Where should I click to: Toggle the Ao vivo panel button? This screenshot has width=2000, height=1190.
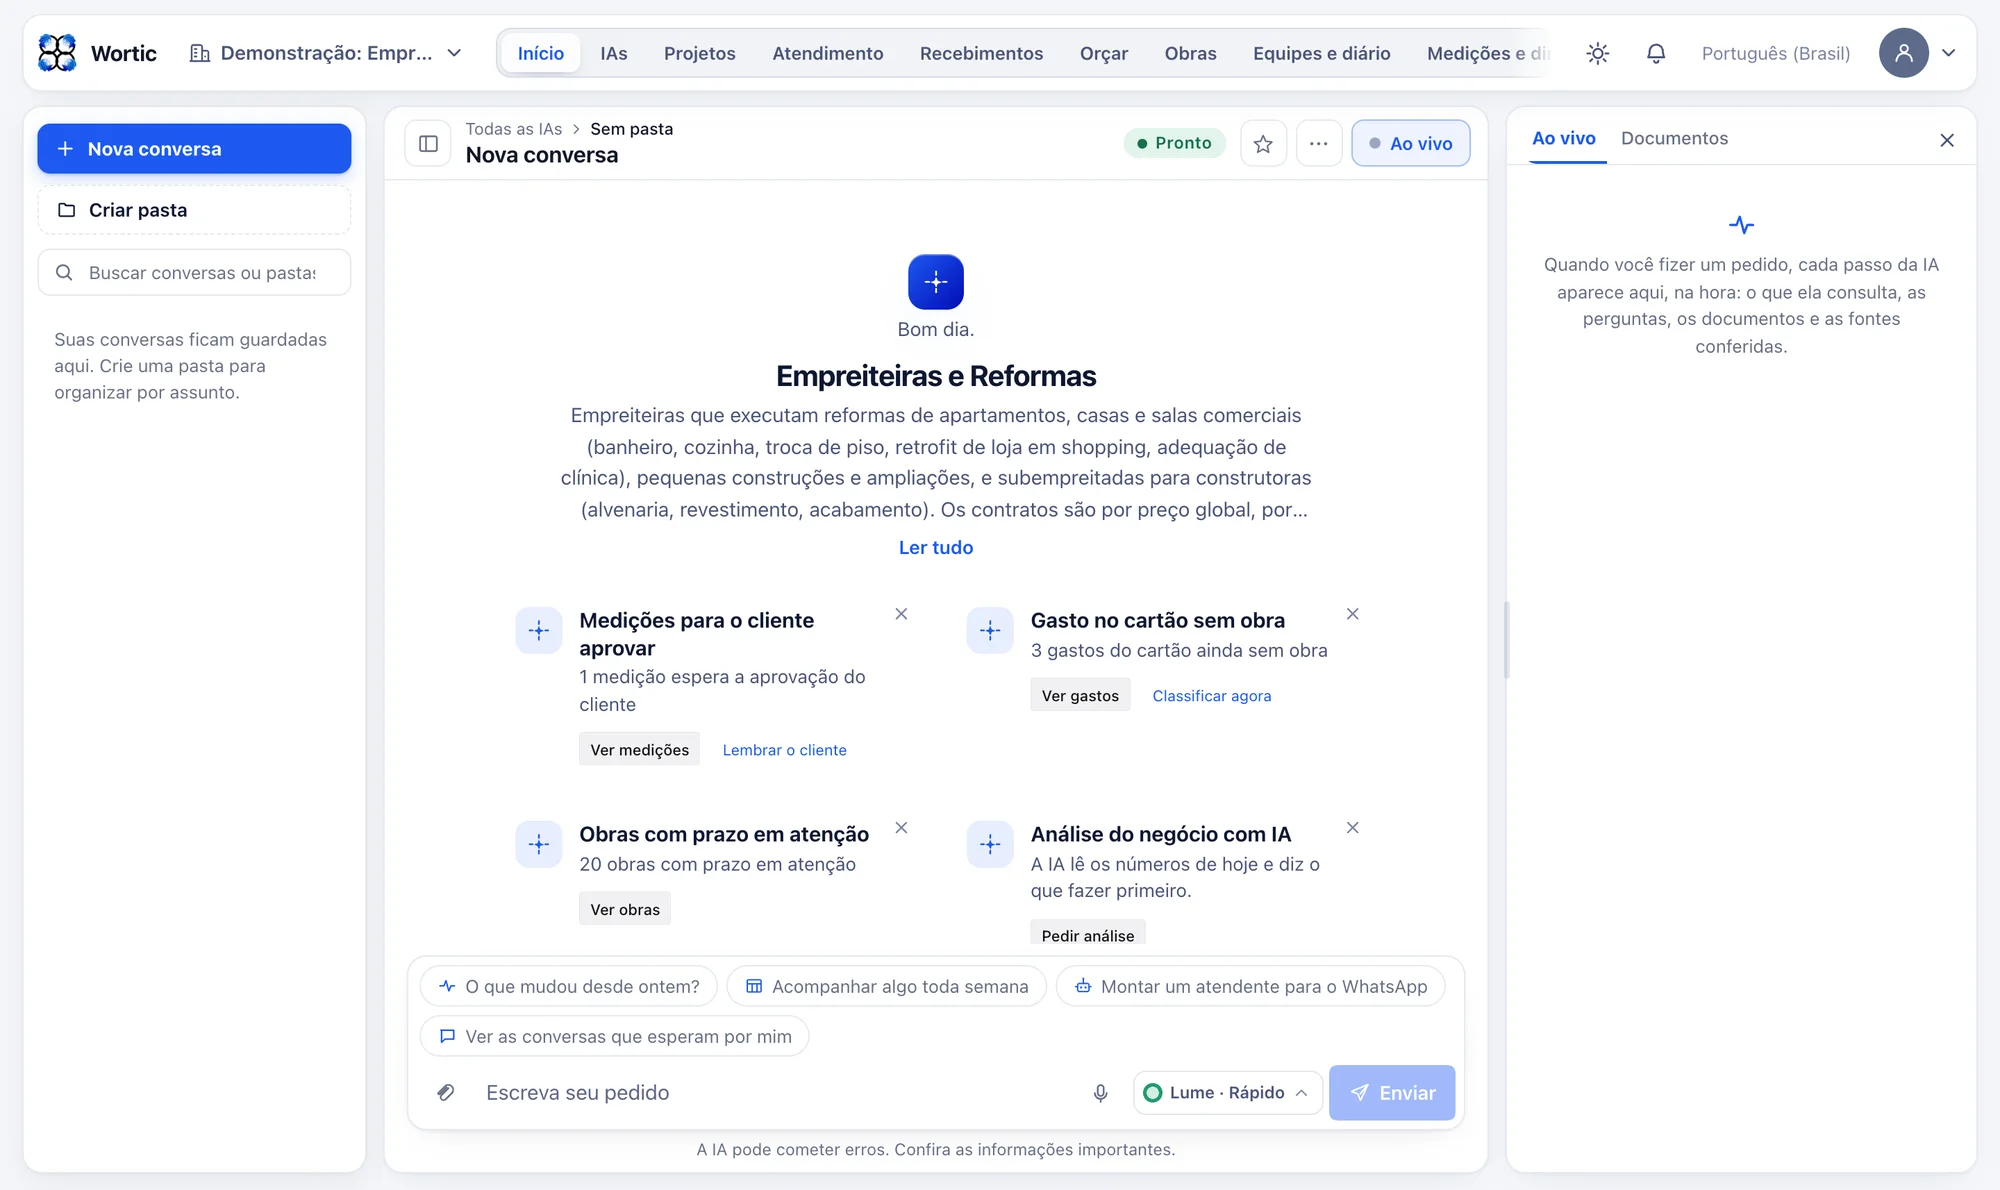[x=1410, y=143]
